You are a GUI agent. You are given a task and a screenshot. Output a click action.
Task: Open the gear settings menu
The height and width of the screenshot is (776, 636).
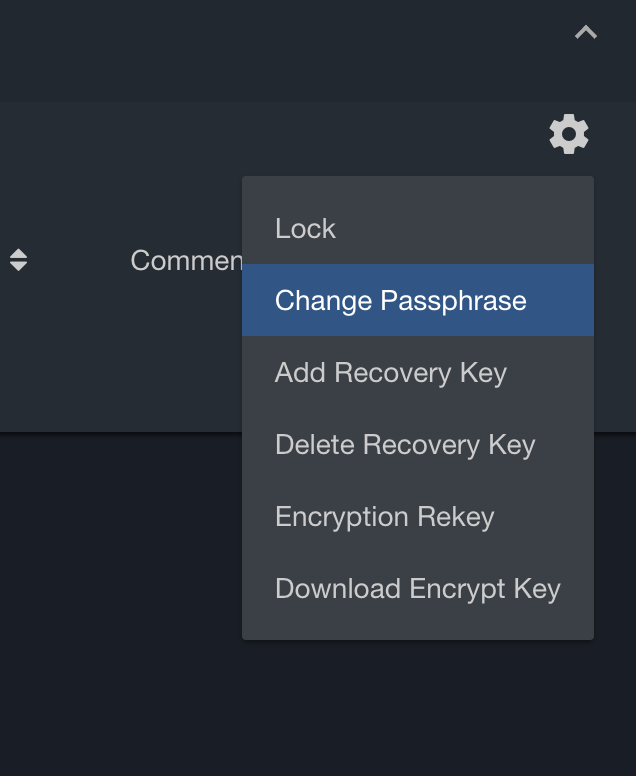569,134
